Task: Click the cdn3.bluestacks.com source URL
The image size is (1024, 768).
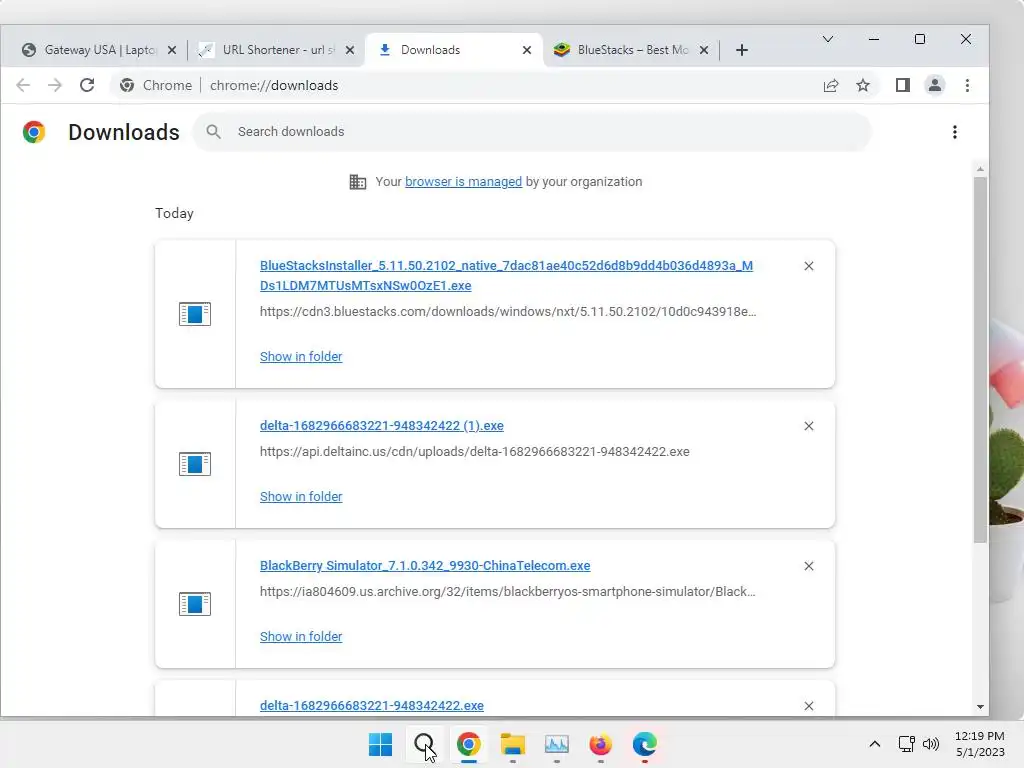Action: 507,312
